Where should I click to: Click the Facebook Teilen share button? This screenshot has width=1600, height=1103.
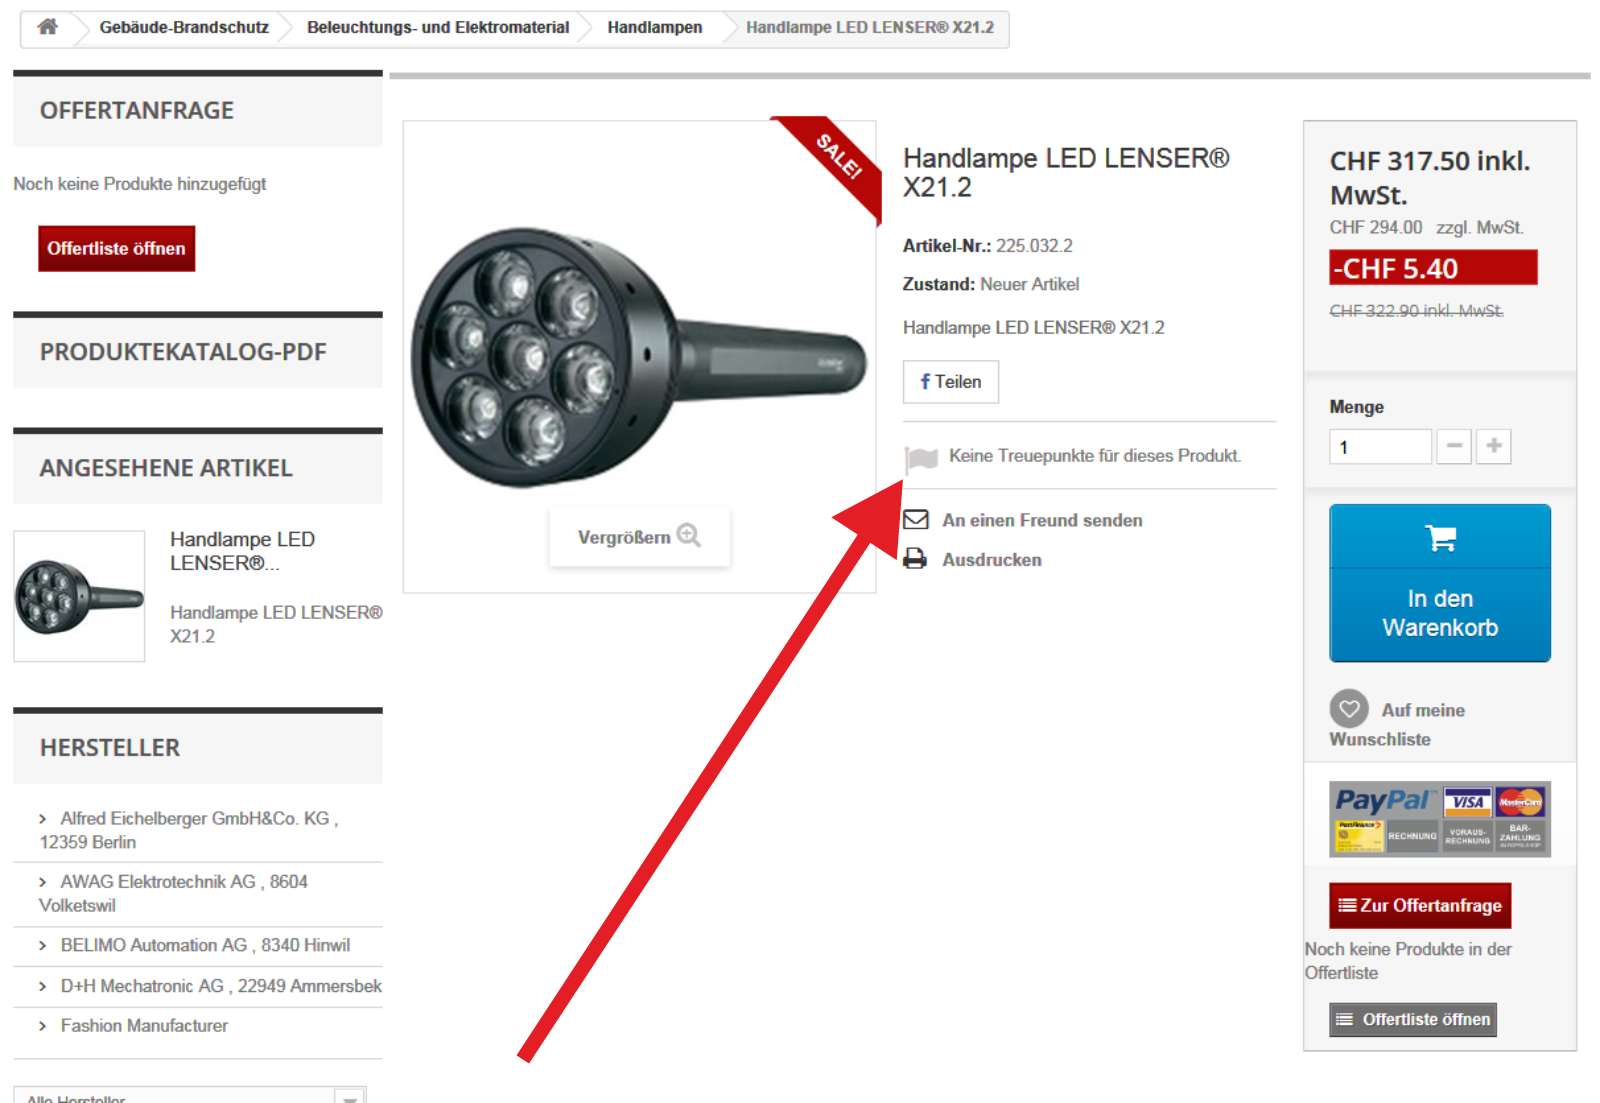click(x=950, y=382)
